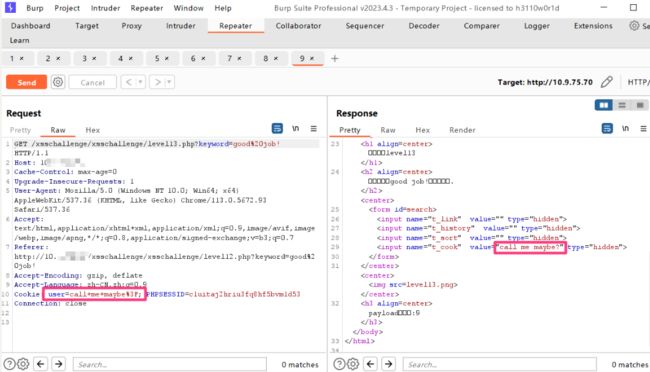The image size is (650, 372).
Task: Switch to the Target tab
Action: coord(87,26)
